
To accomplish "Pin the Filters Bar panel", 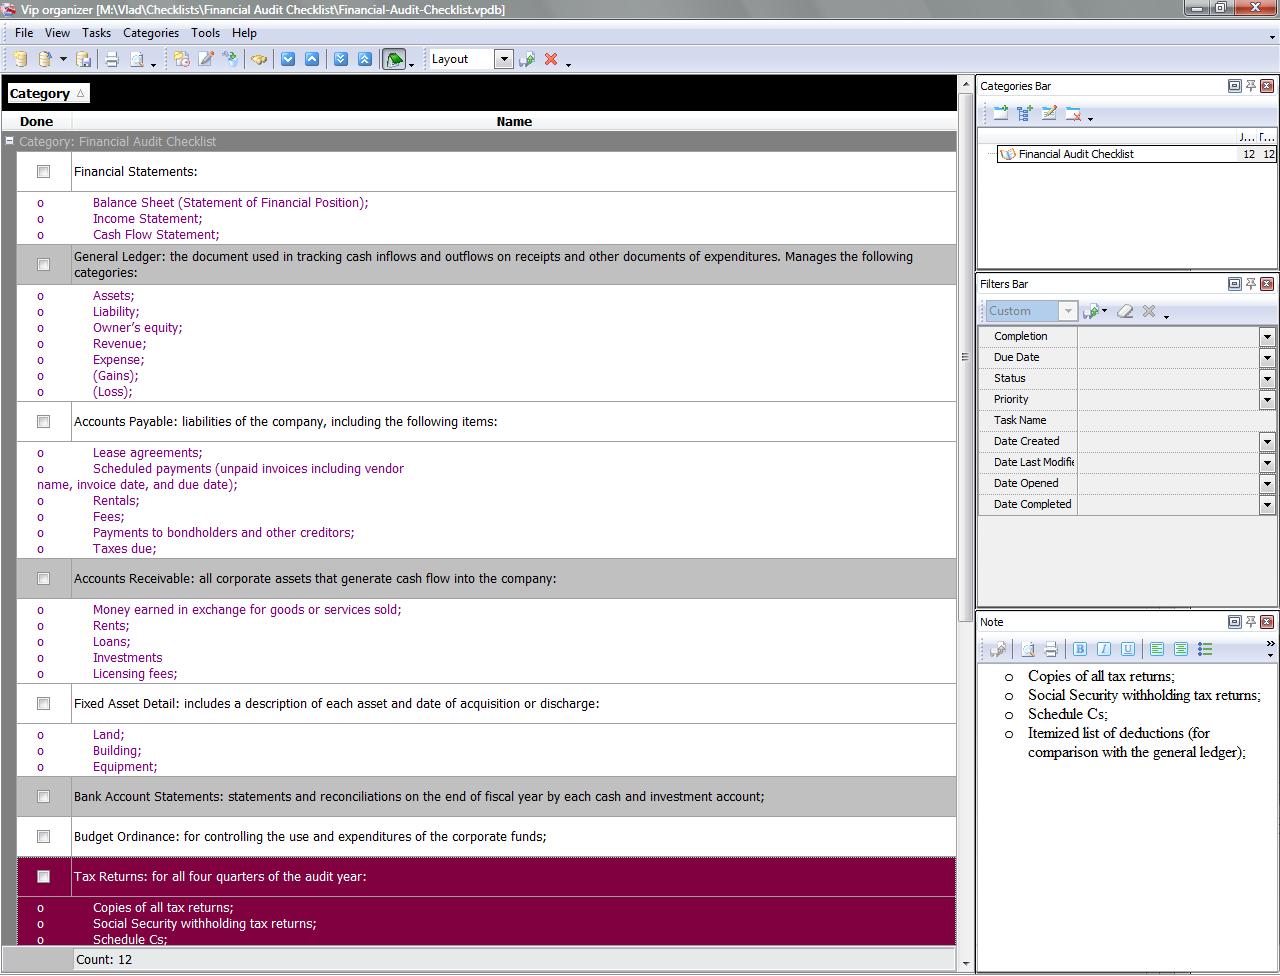I will coord(1251,284).
